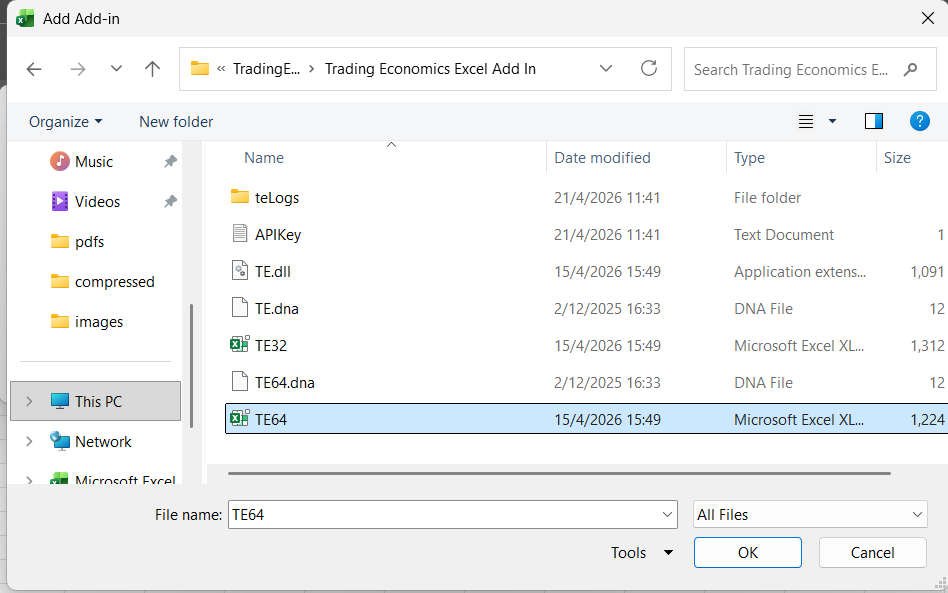
Task: Select the TE.dll file
Action: point(273,272)
